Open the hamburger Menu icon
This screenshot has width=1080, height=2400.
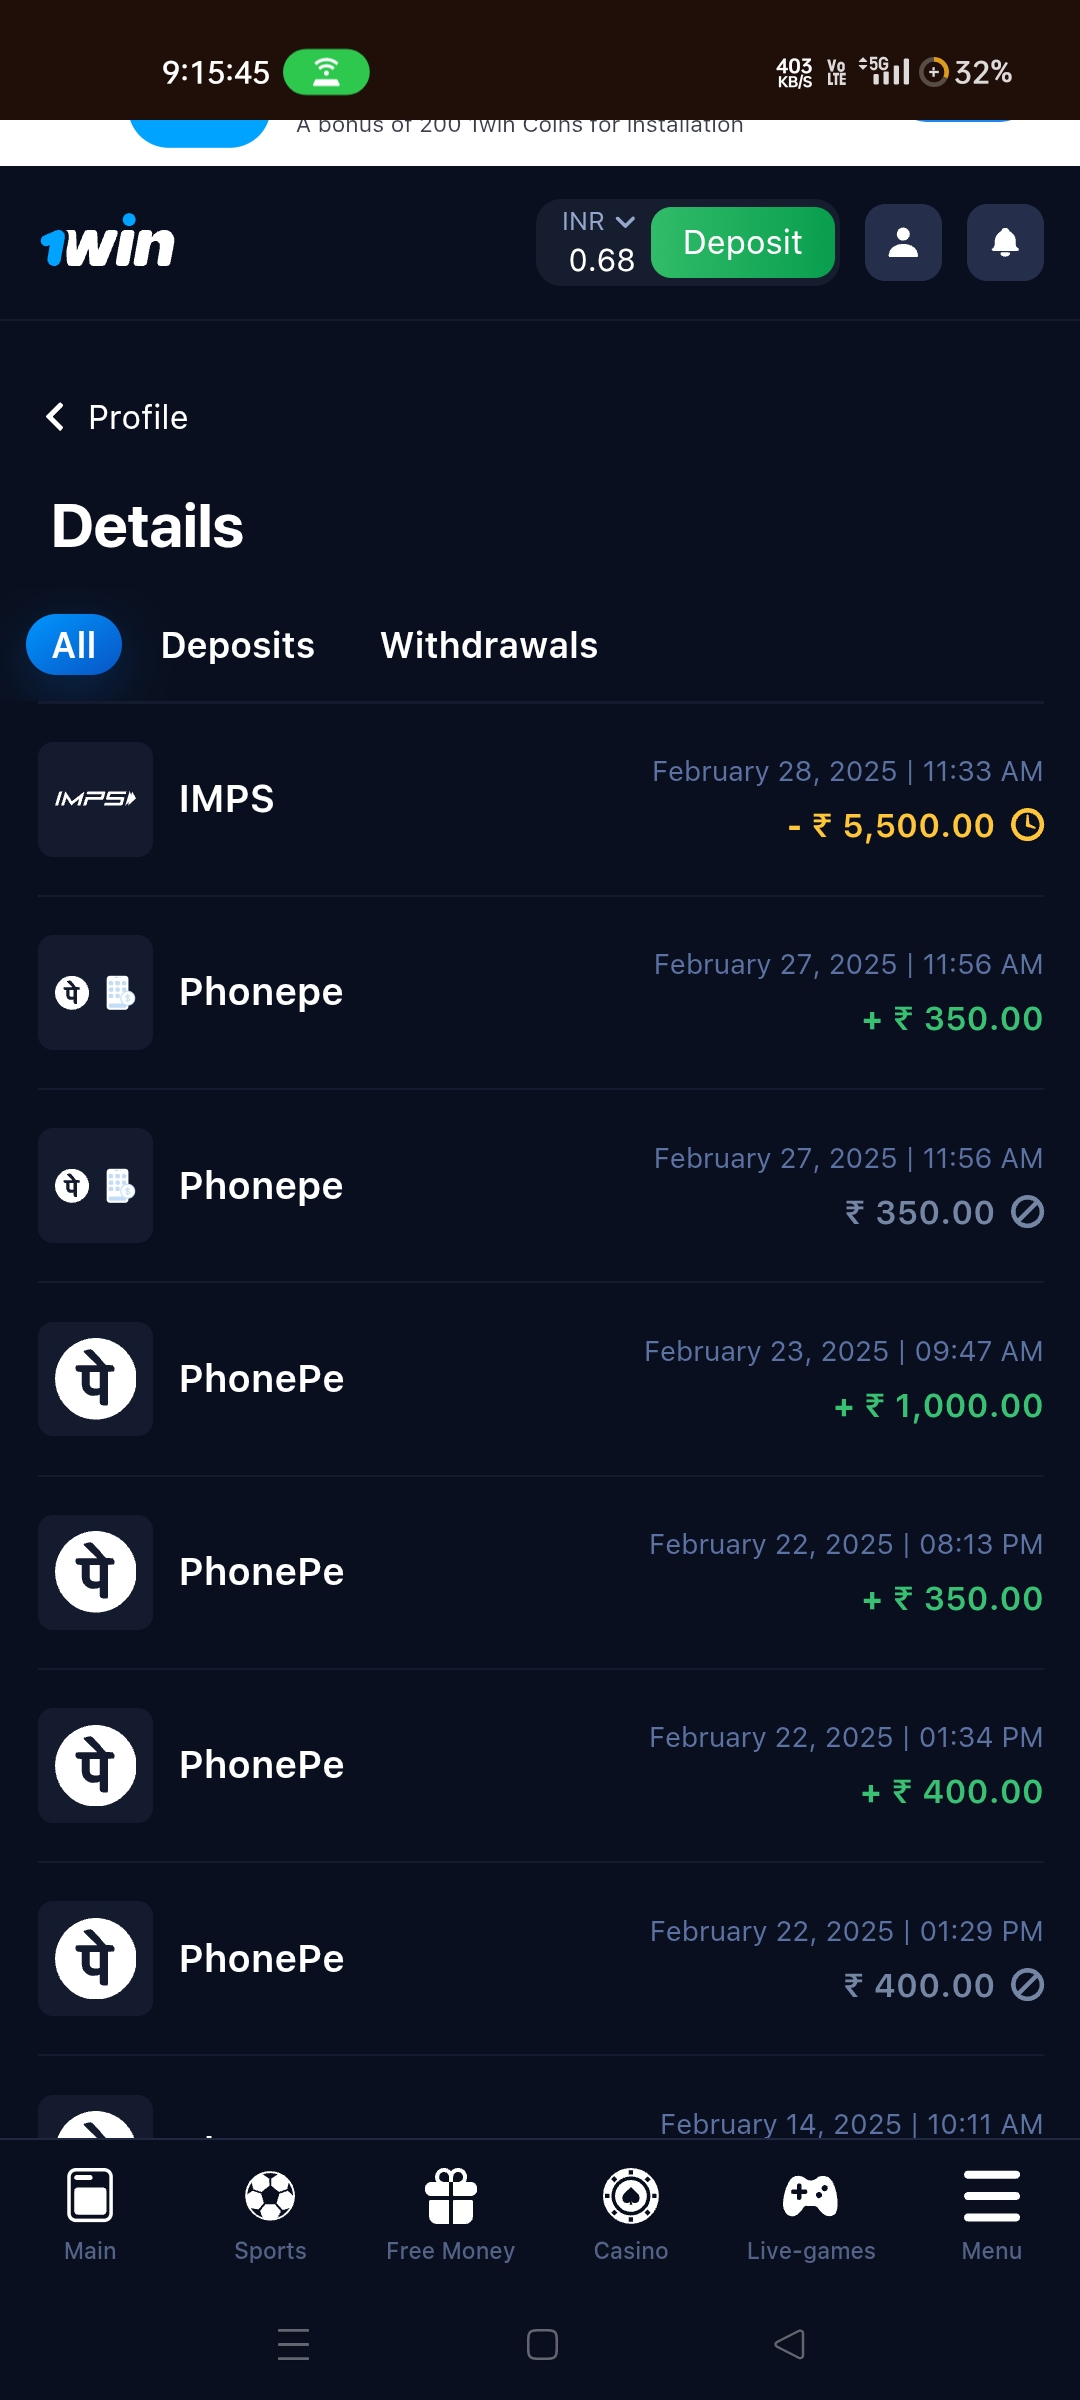[991, 2197]
